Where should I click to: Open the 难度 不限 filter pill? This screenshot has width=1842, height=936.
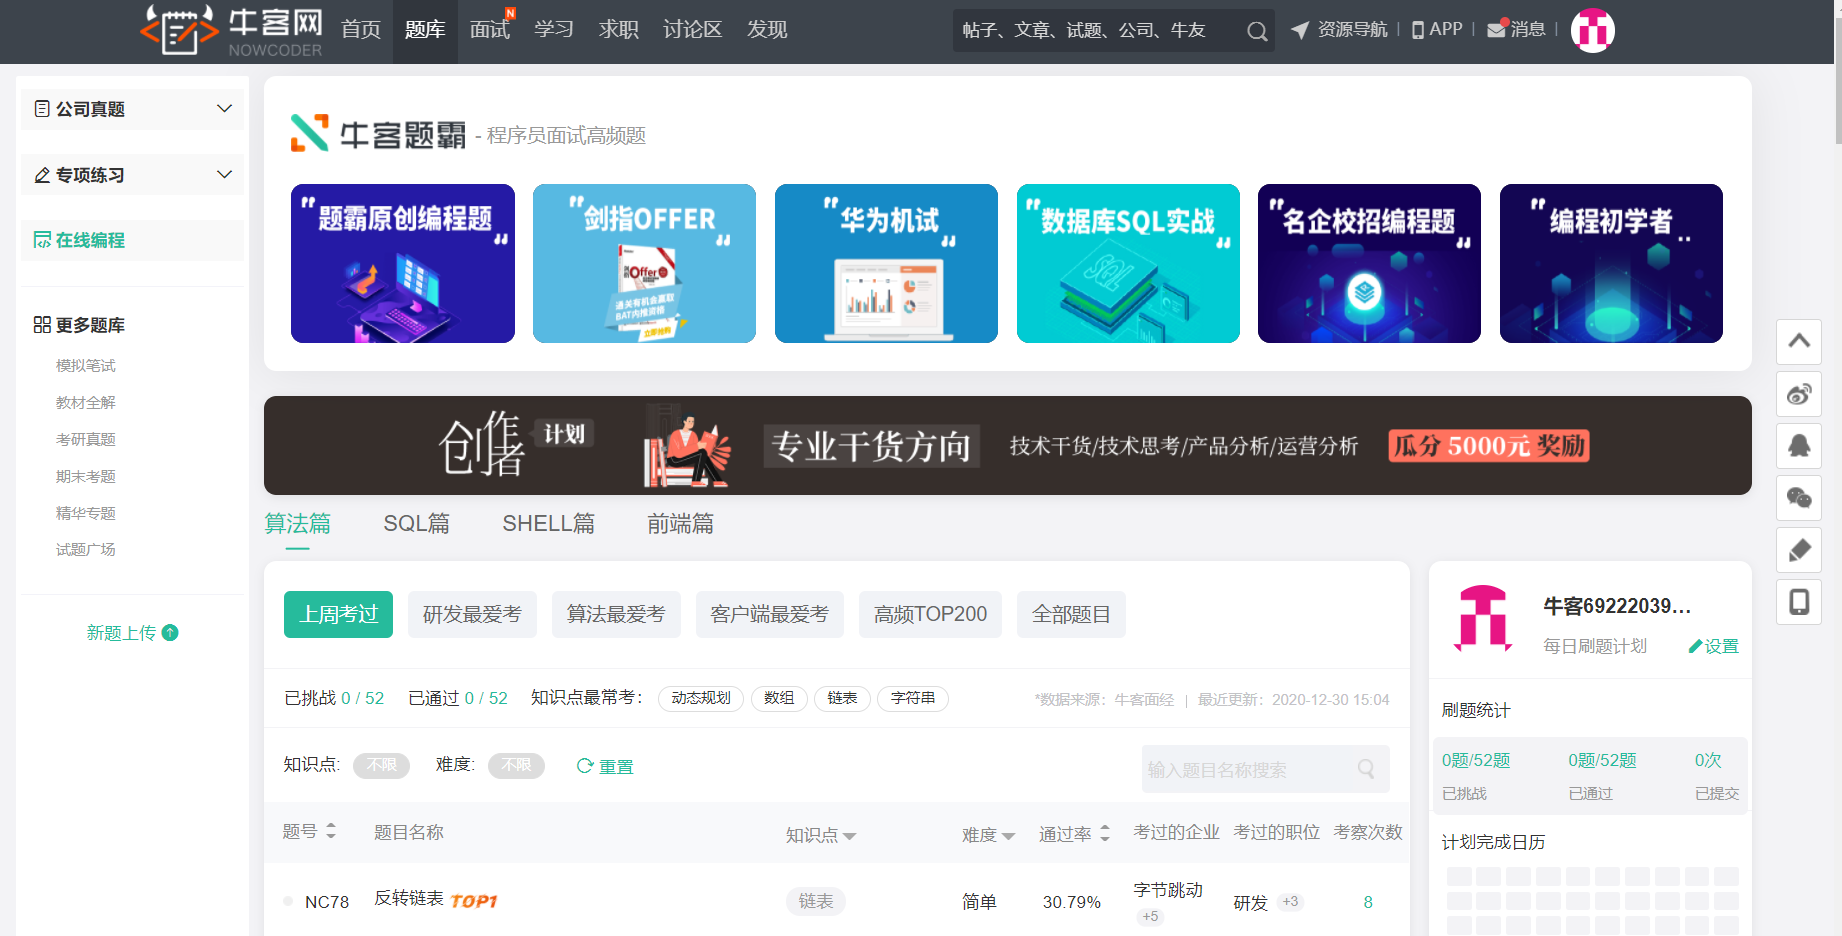[x=516, y=765]
